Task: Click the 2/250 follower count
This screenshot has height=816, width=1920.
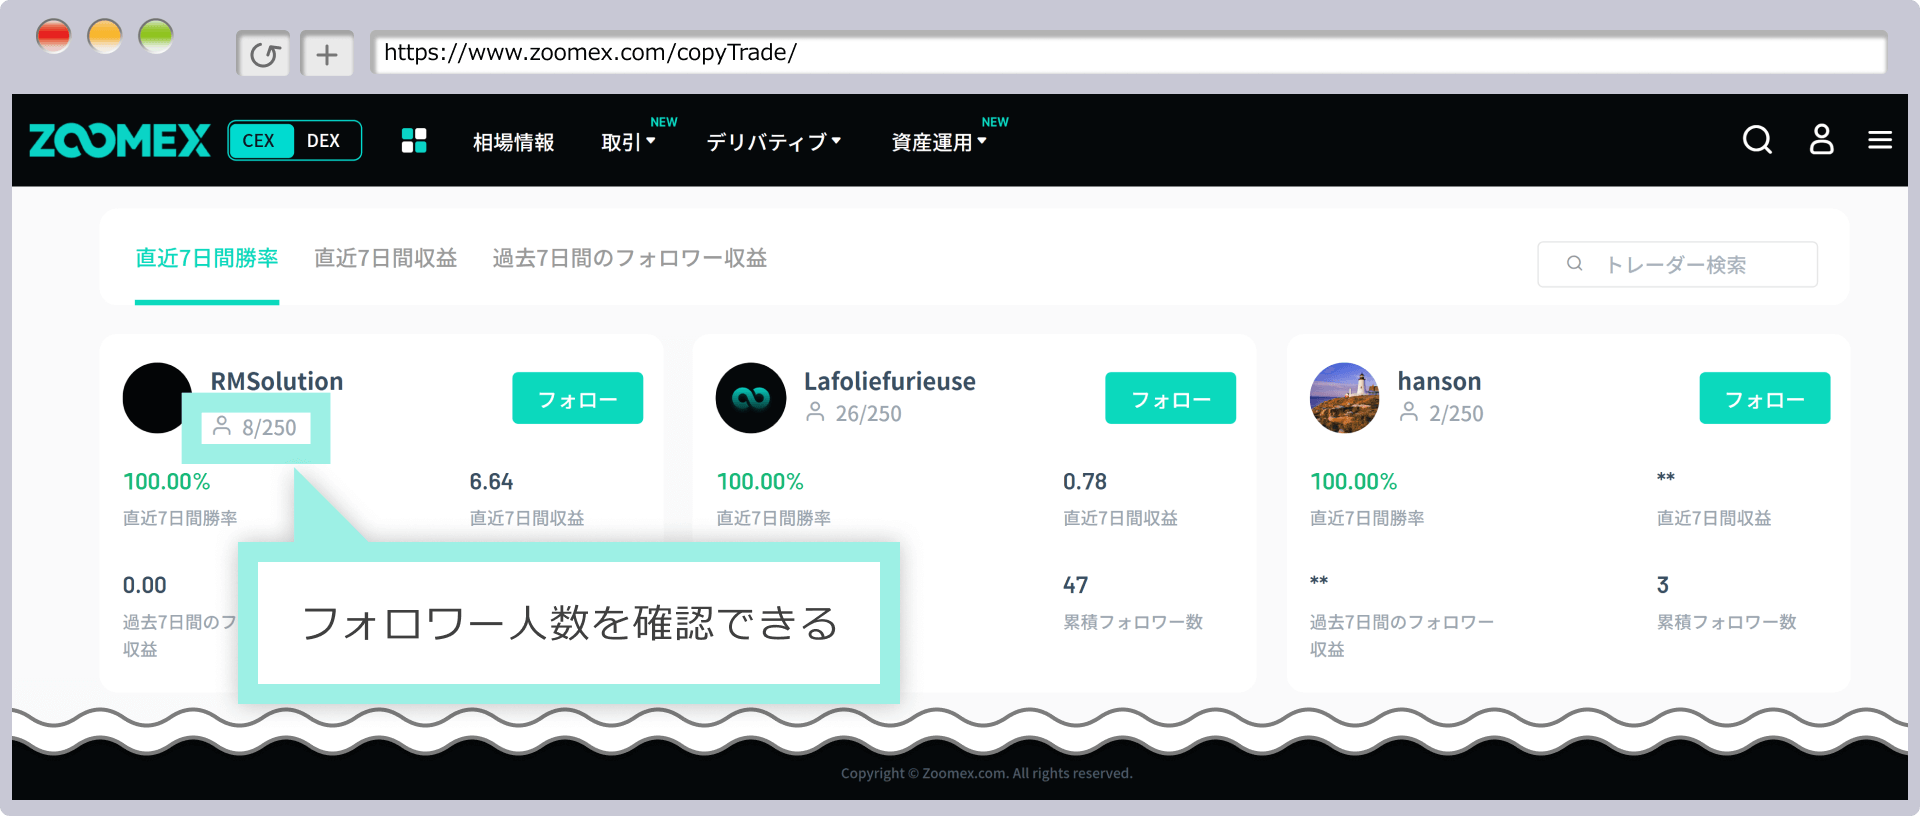Action: [1456, 413]
